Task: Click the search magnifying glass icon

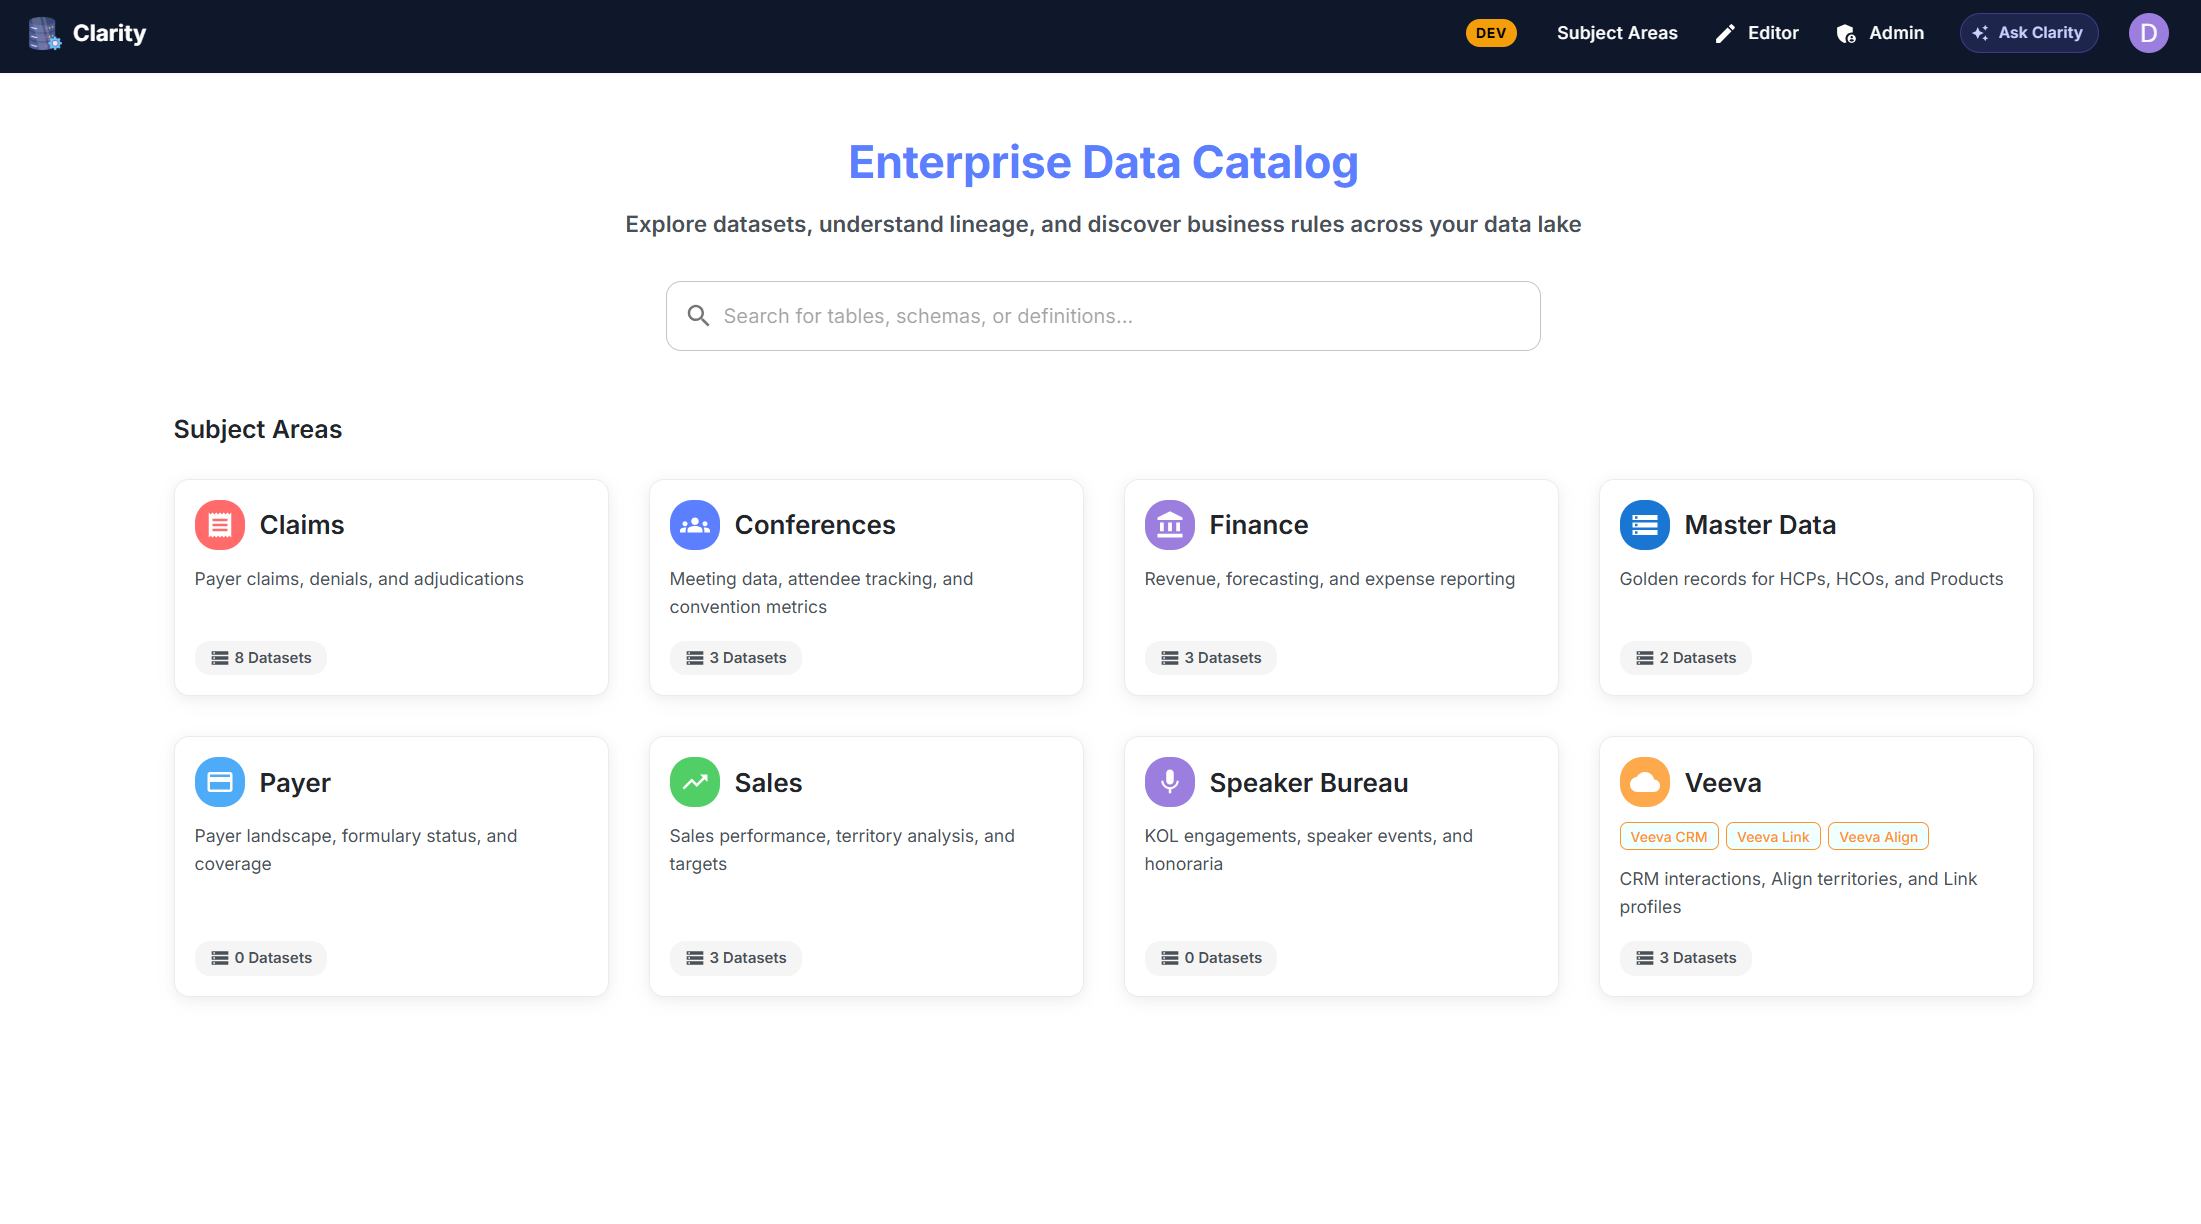Action: (698, 316)
